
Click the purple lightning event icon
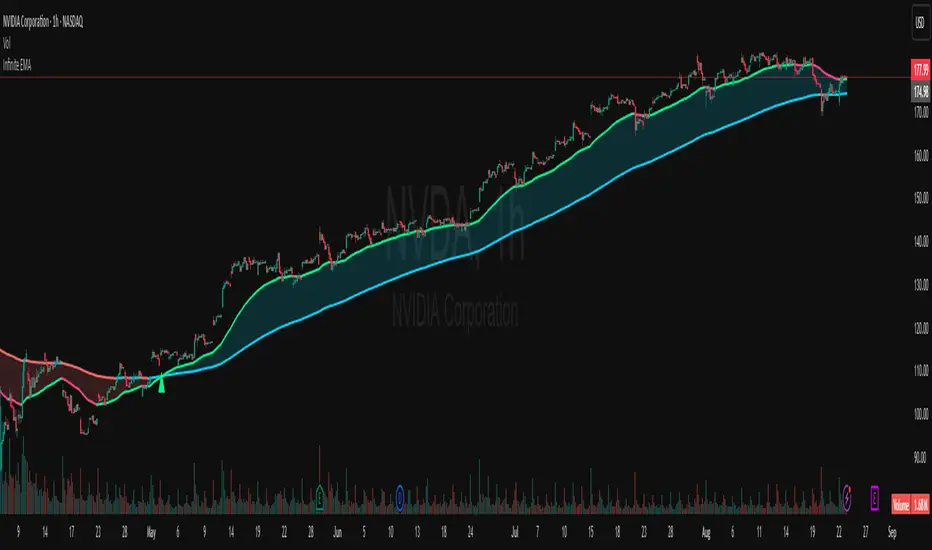[x=847, y=498]
